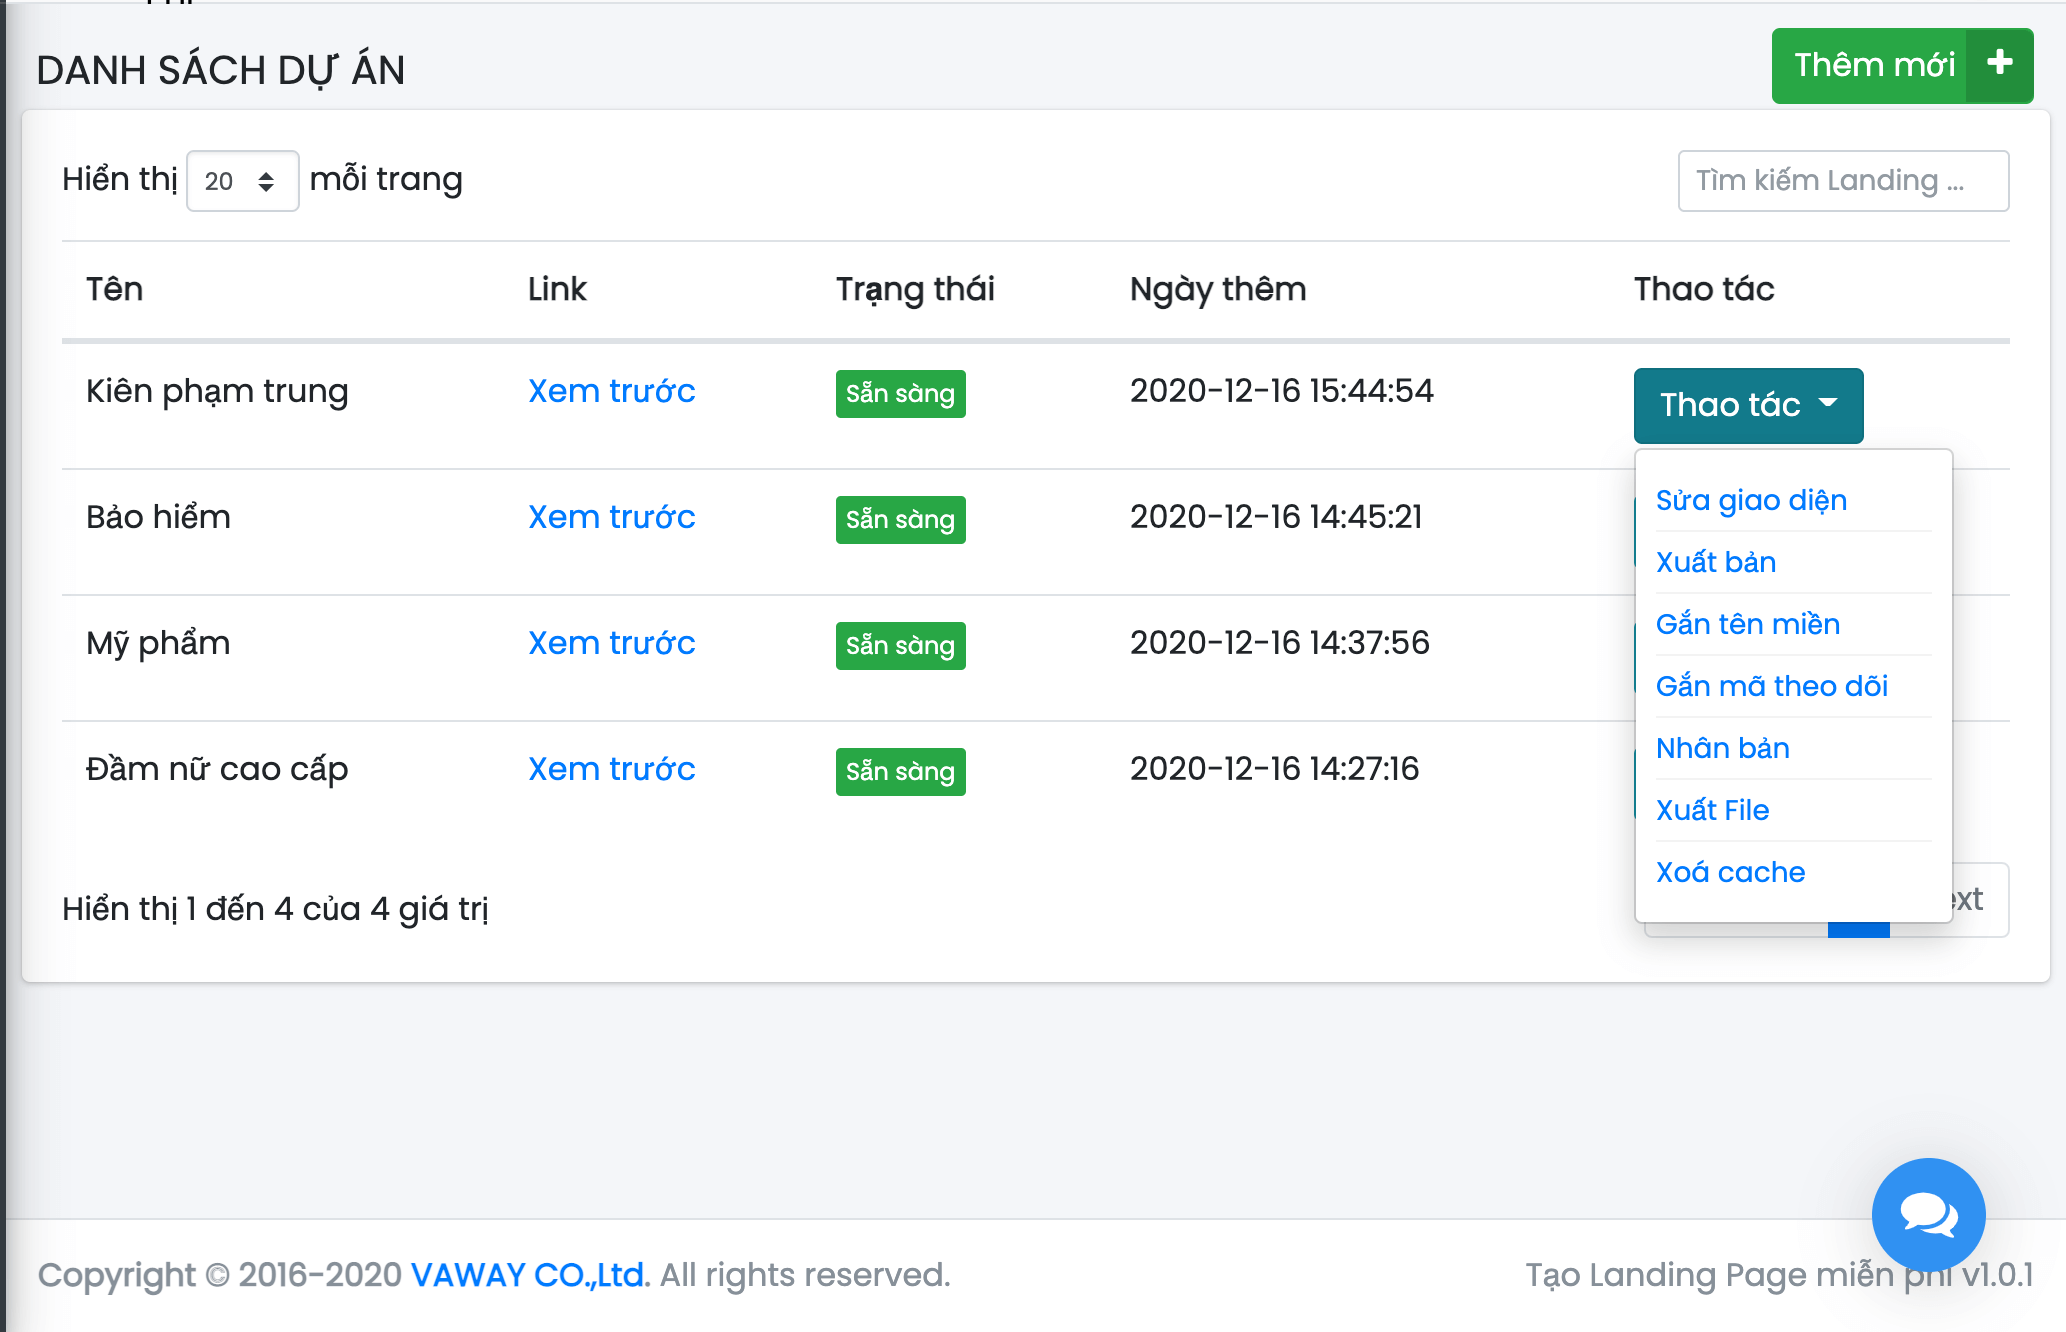Click the Tìm kiếm Landing search field
The height and width of the screenshot is (1332, 2066).
[1842, 181]
